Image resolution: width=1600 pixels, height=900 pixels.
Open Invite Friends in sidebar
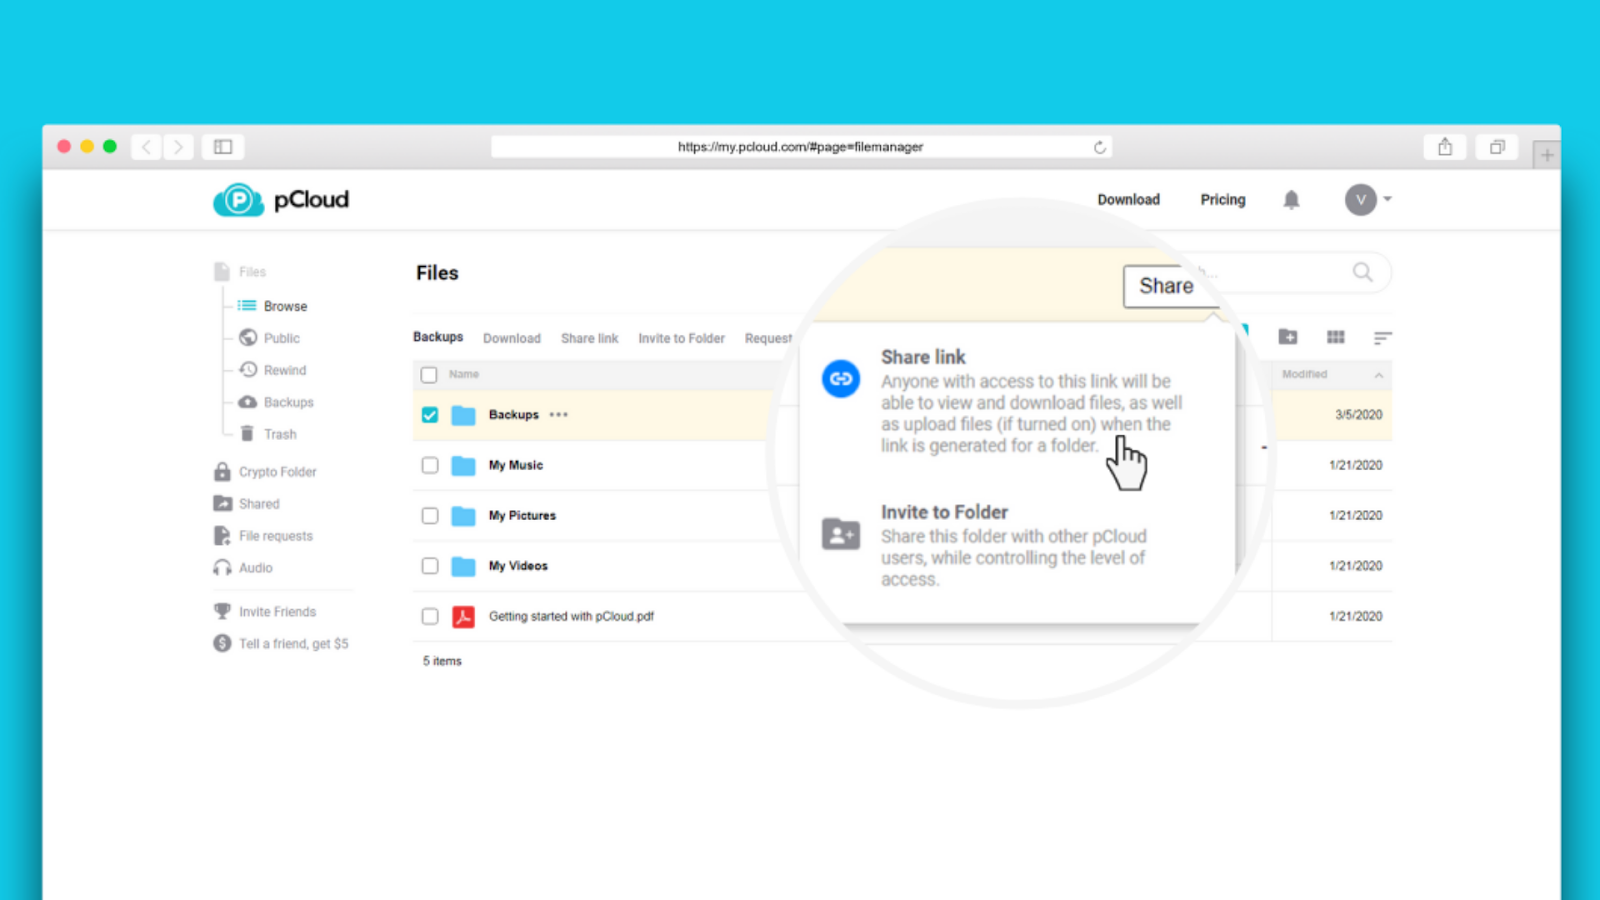(x=265, y=612)
